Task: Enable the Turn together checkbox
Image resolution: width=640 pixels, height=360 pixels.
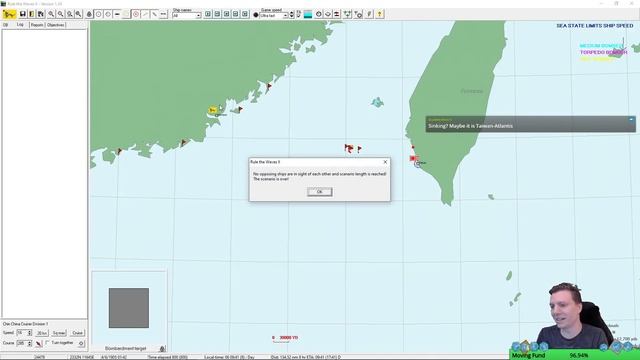Action: [47, 342]
